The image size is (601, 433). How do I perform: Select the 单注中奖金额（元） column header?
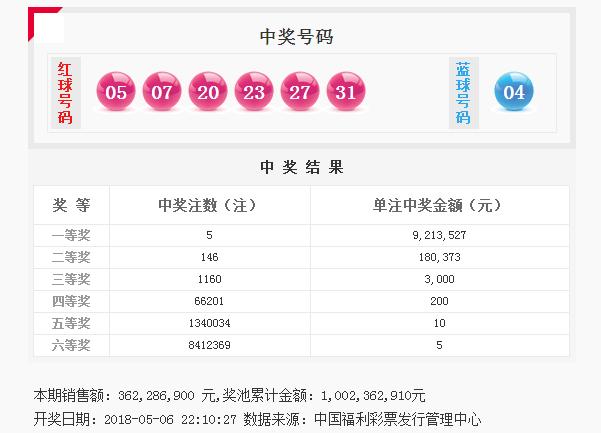click(x=439, y=205)
